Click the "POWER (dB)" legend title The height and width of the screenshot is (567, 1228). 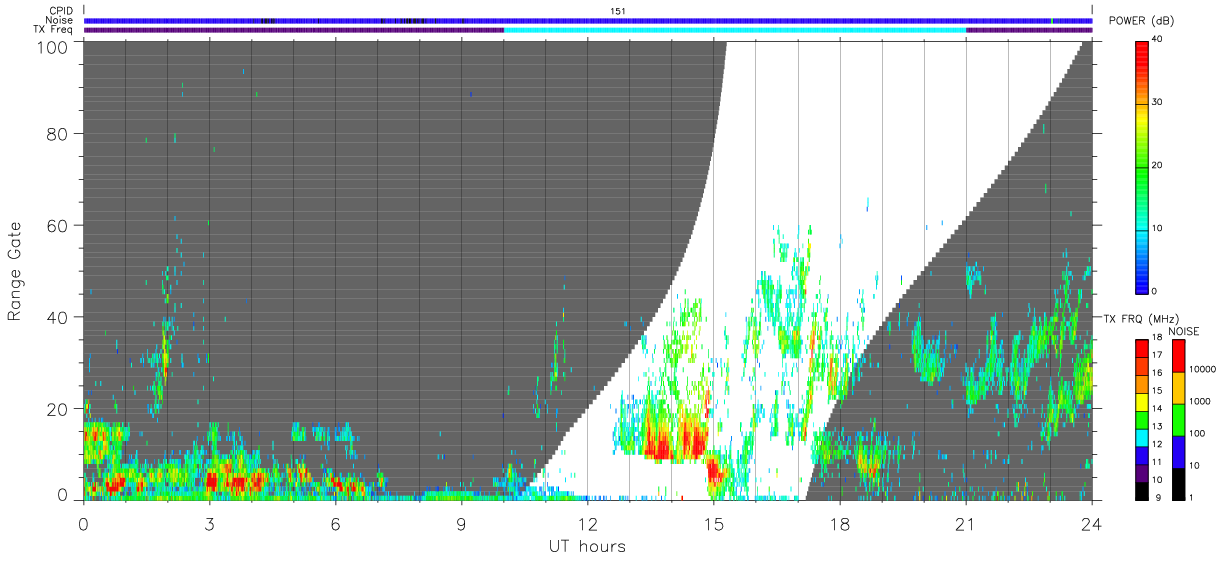coord(1141,22)
